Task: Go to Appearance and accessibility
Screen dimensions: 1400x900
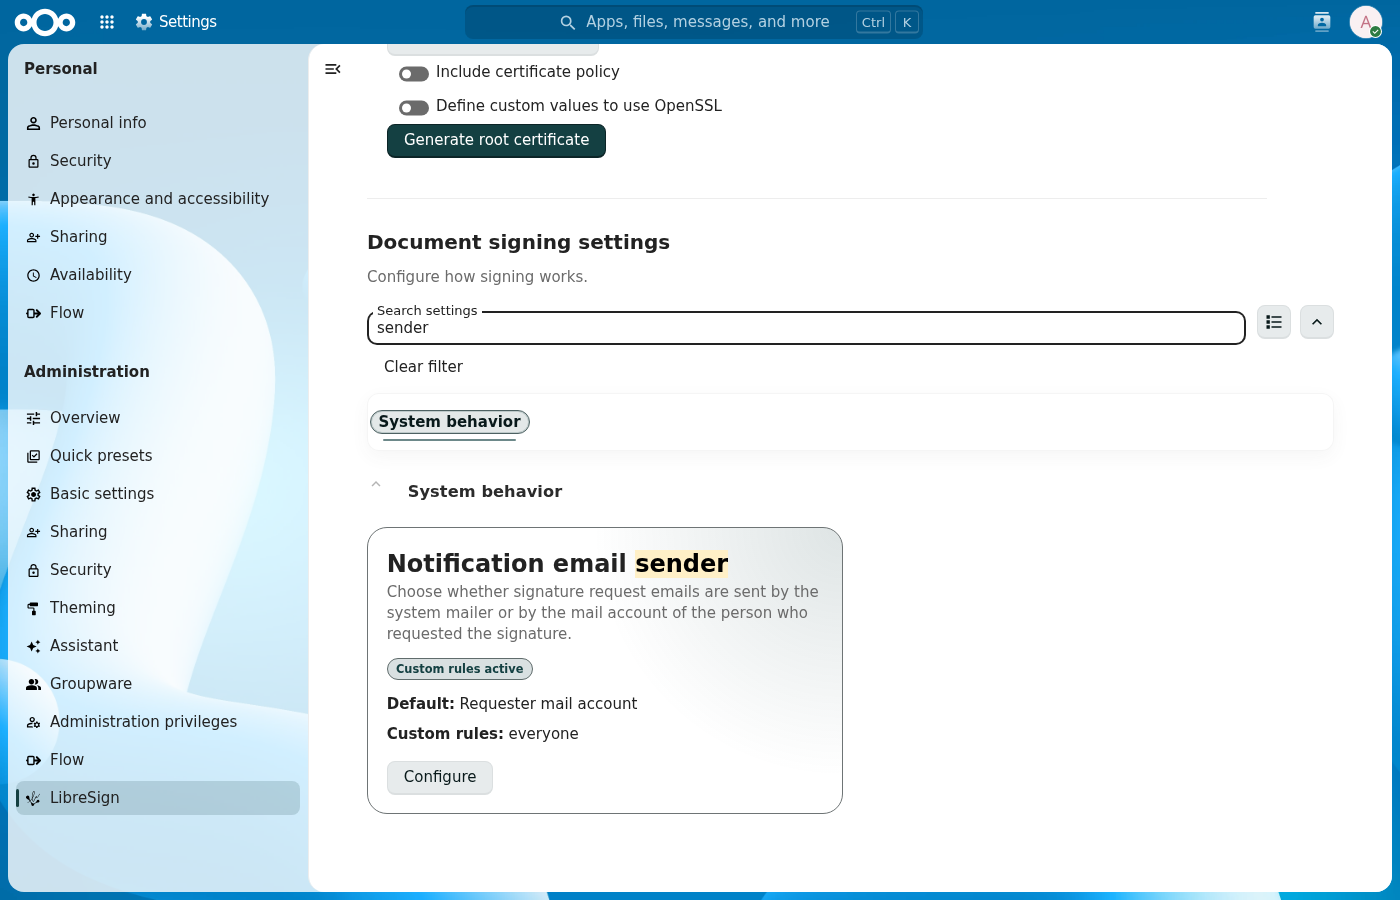Action: (x=158, y=199)
